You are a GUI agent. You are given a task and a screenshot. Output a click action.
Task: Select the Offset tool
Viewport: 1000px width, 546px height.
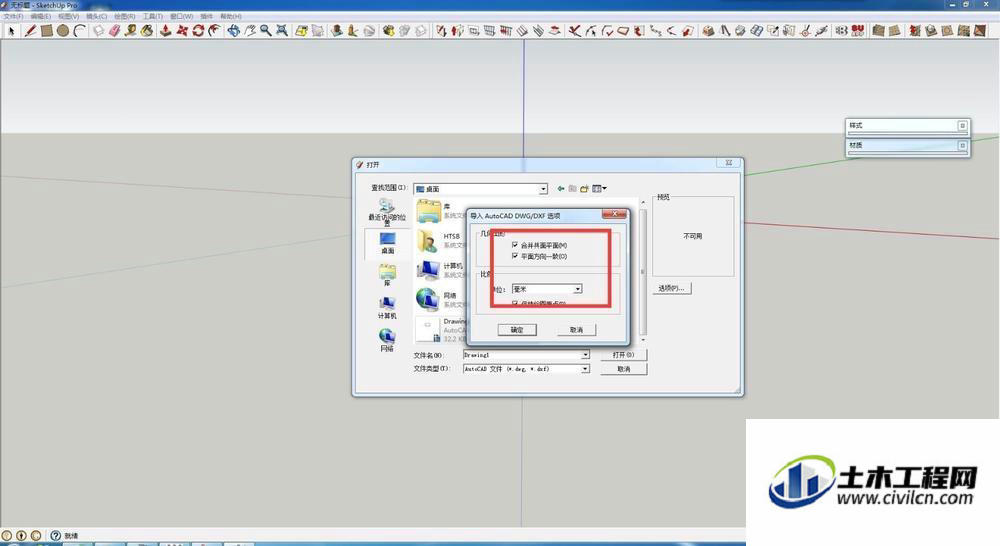215,31
